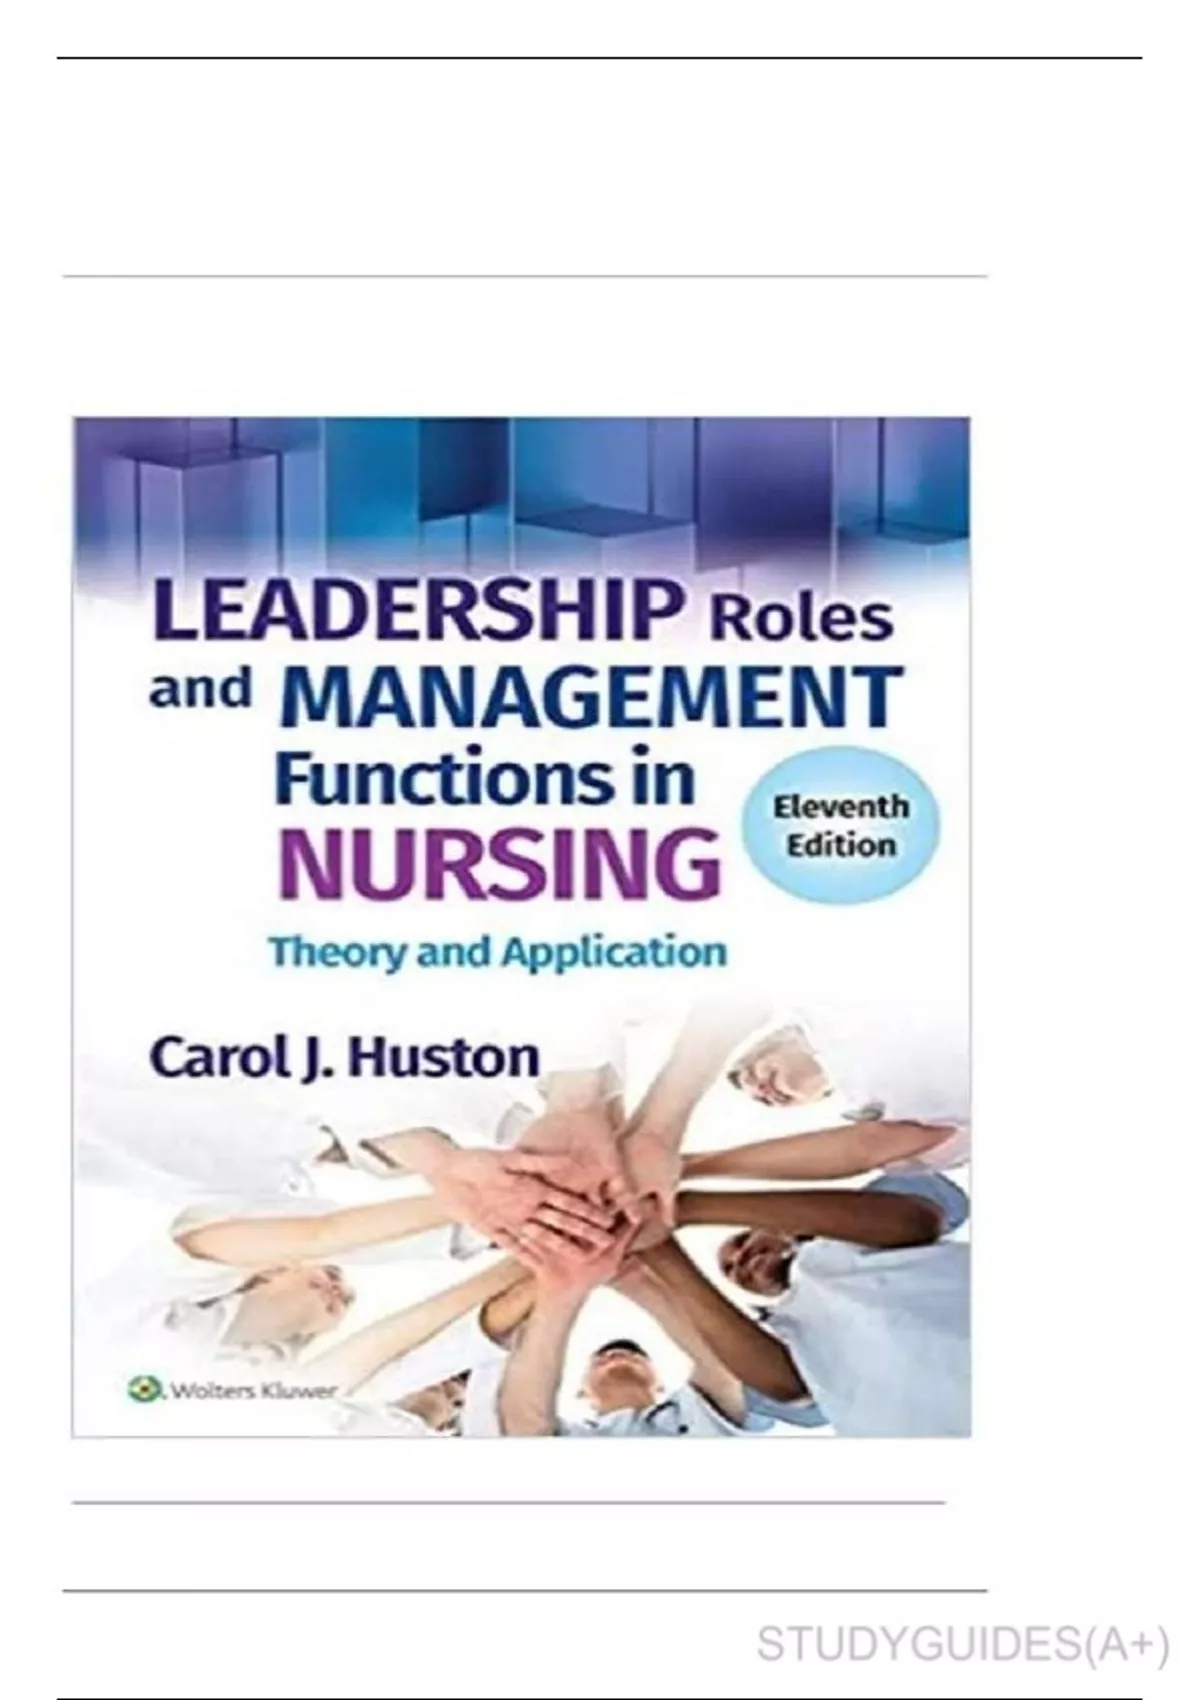Click the author name Carol J. Huston
Screen dimensions: 1200x1700
tap(344, 1058)
